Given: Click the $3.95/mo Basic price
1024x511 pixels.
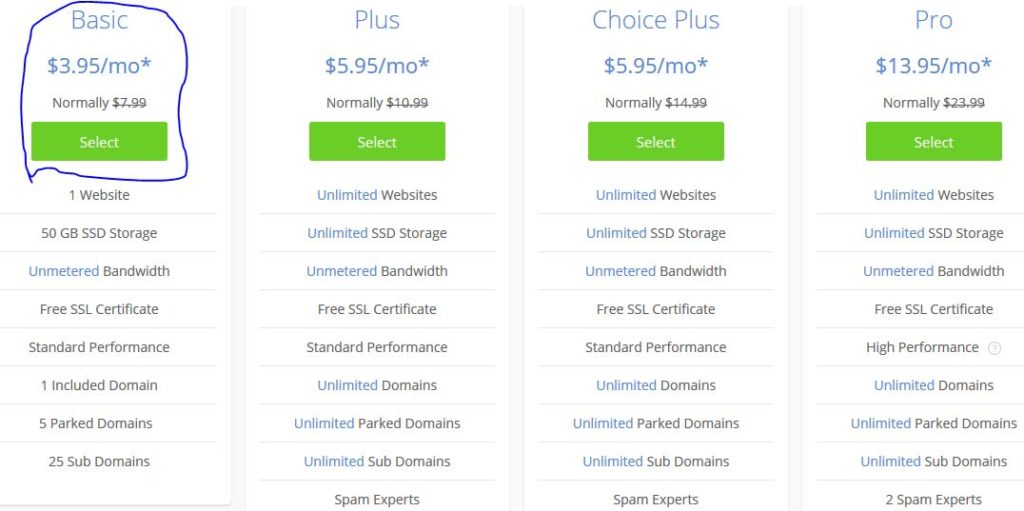Looking at the screenshot, I should [x=99, y=65].
